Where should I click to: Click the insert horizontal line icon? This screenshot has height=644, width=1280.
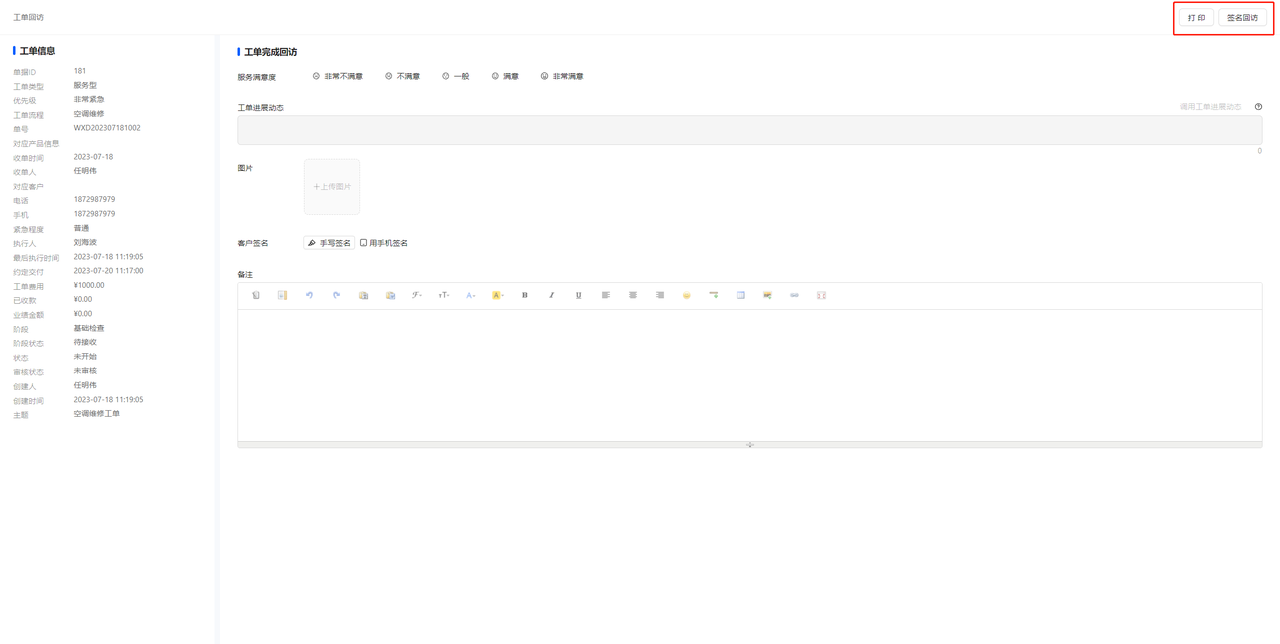714,295
